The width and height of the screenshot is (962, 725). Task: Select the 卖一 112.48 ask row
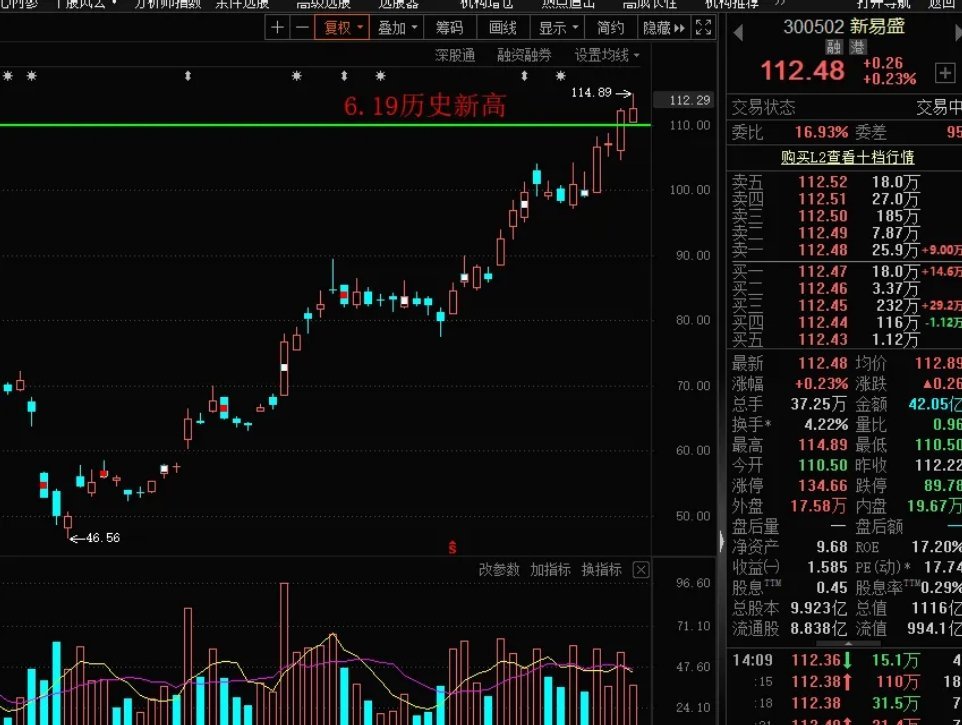[x=844, y=250]
